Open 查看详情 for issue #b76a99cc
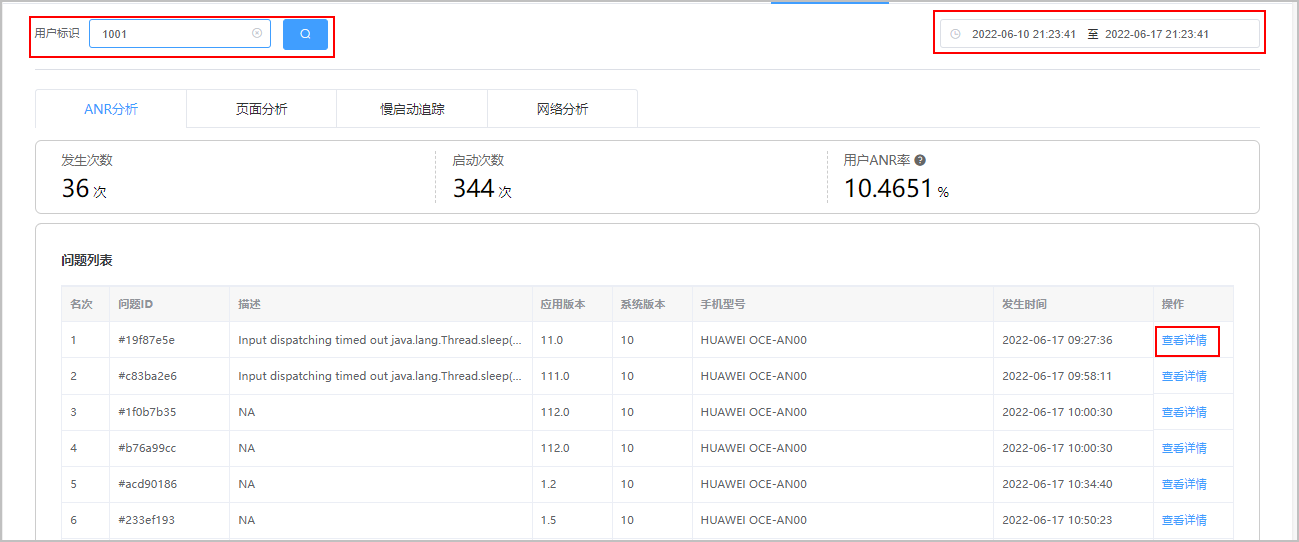 click(1184, 448)
